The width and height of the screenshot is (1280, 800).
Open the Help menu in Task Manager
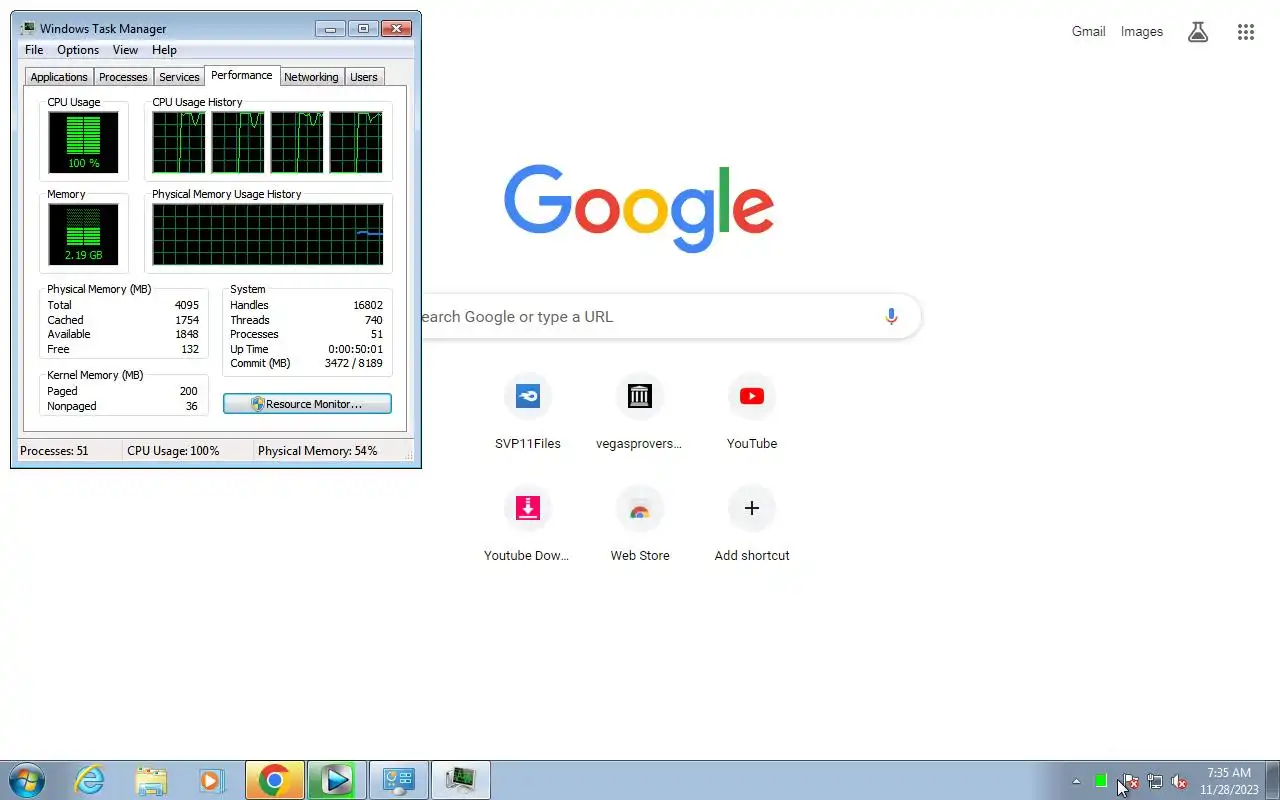coord(164,50)
